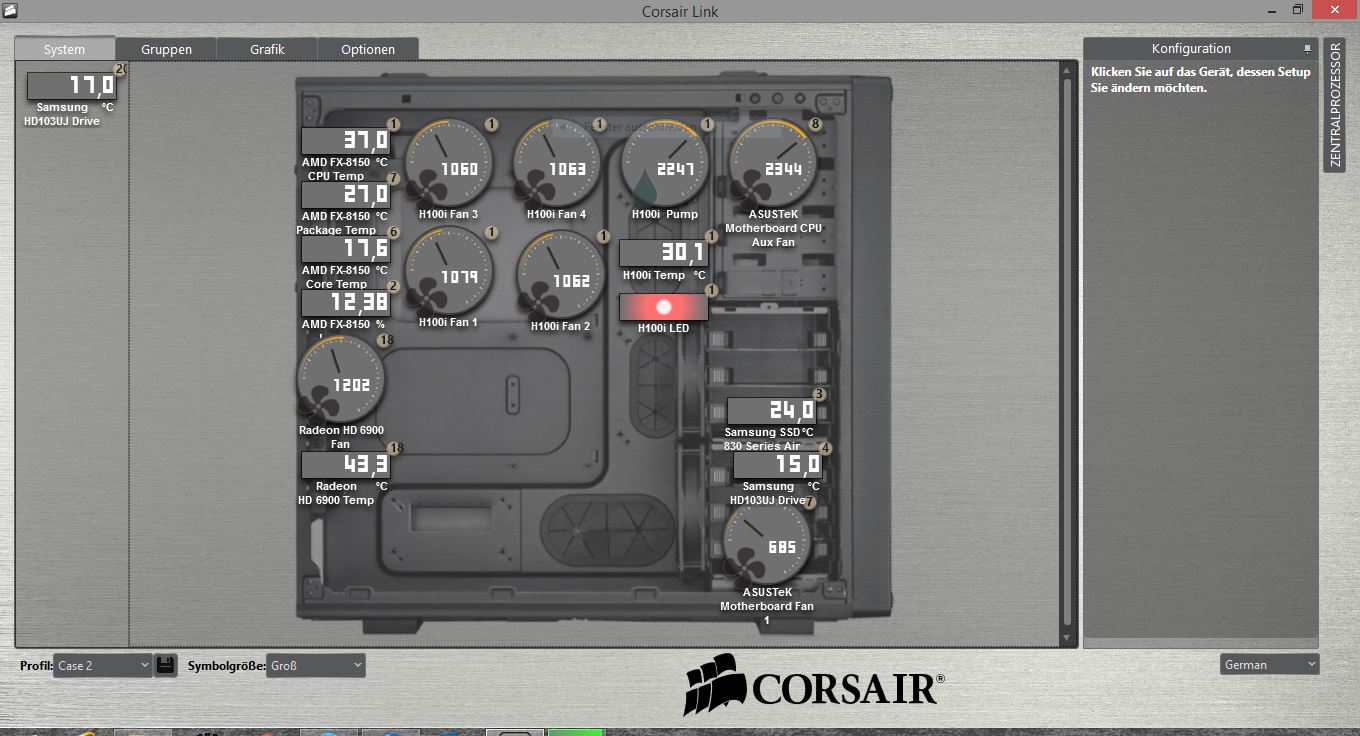
Task: Select the AMD FX-8150 CPU Temp readout
Action: 346,141
